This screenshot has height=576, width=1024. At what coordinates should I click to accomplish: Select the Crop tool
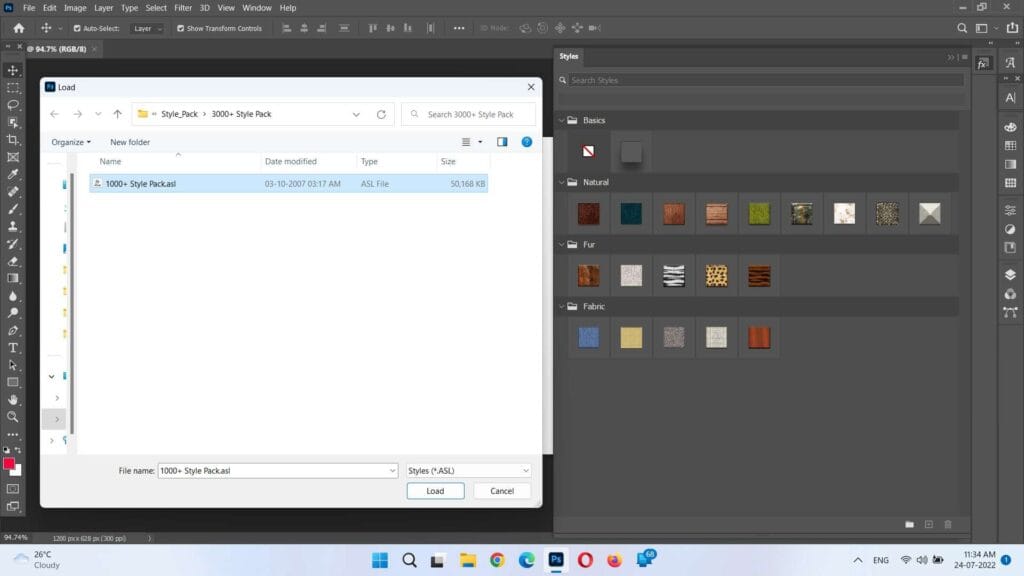pos(13,139)
